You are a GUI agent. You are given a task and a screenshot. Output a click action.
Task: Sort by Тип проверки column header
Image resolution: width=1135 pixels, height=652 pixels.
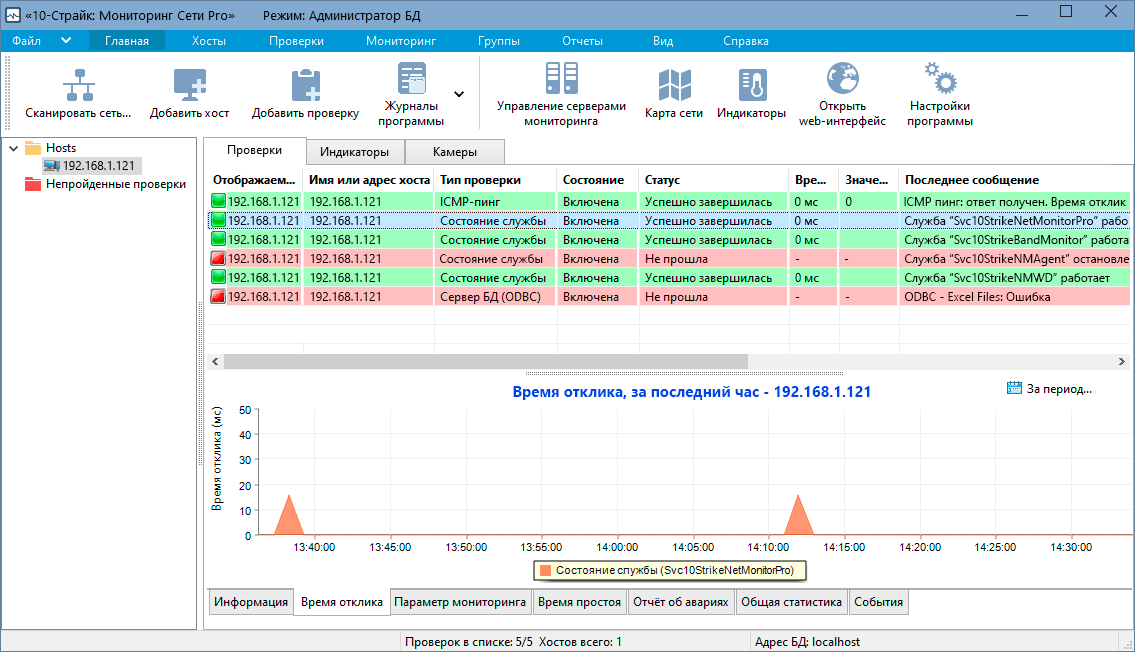coord(495,179)
